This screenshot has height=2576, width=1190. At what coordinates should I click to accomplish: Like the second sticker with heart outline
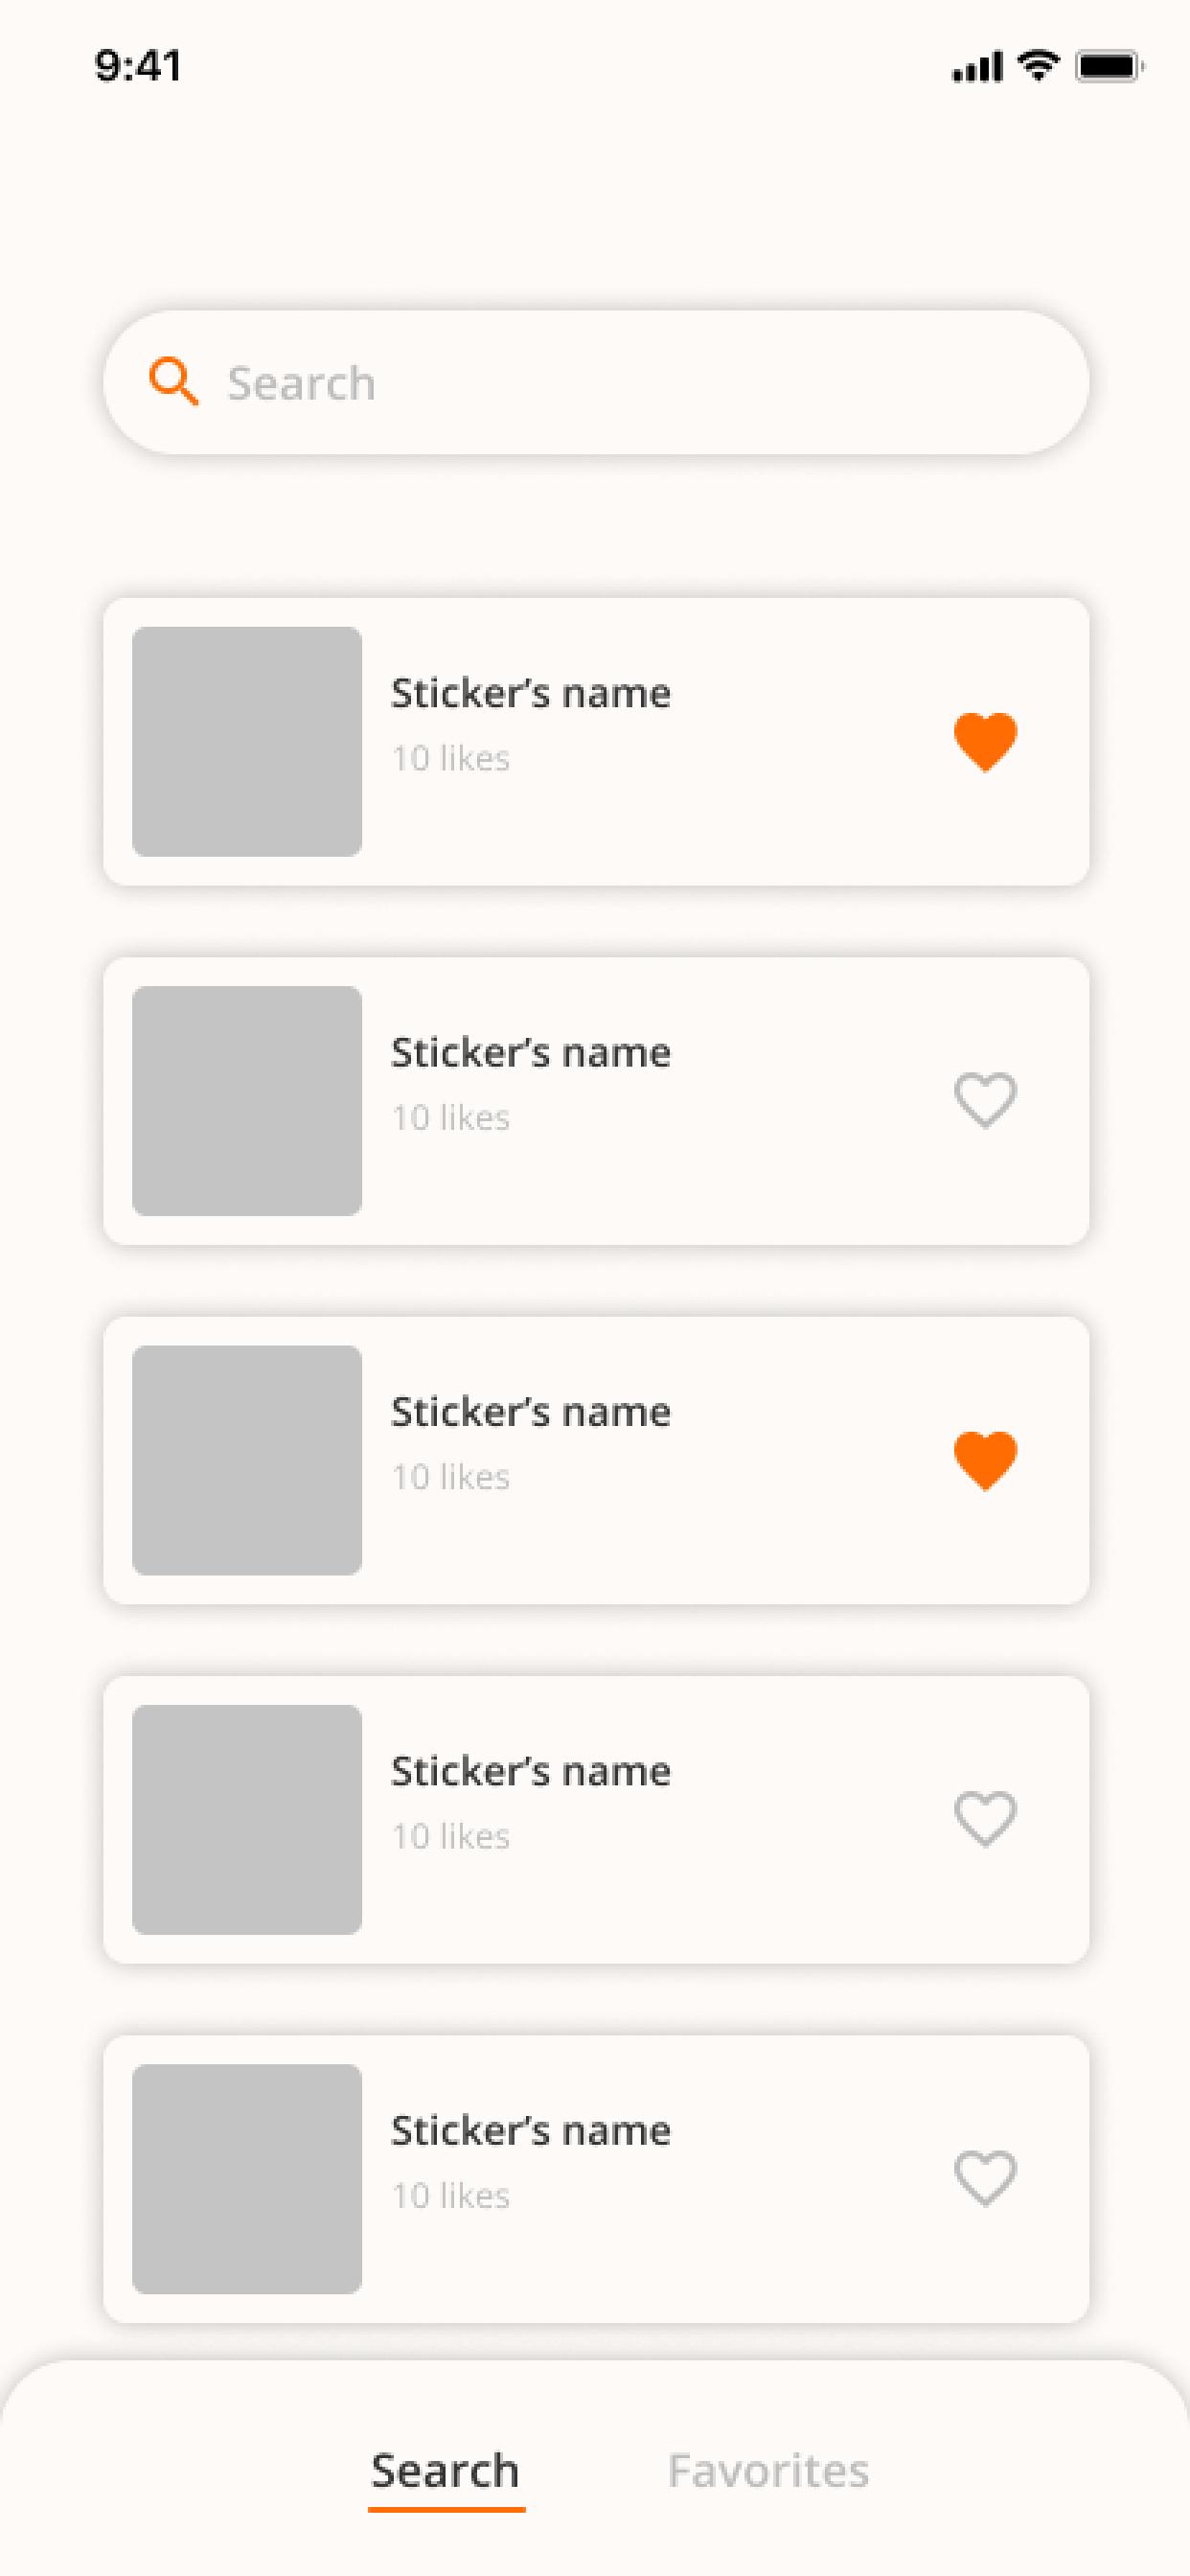(x=985, y=1101)
